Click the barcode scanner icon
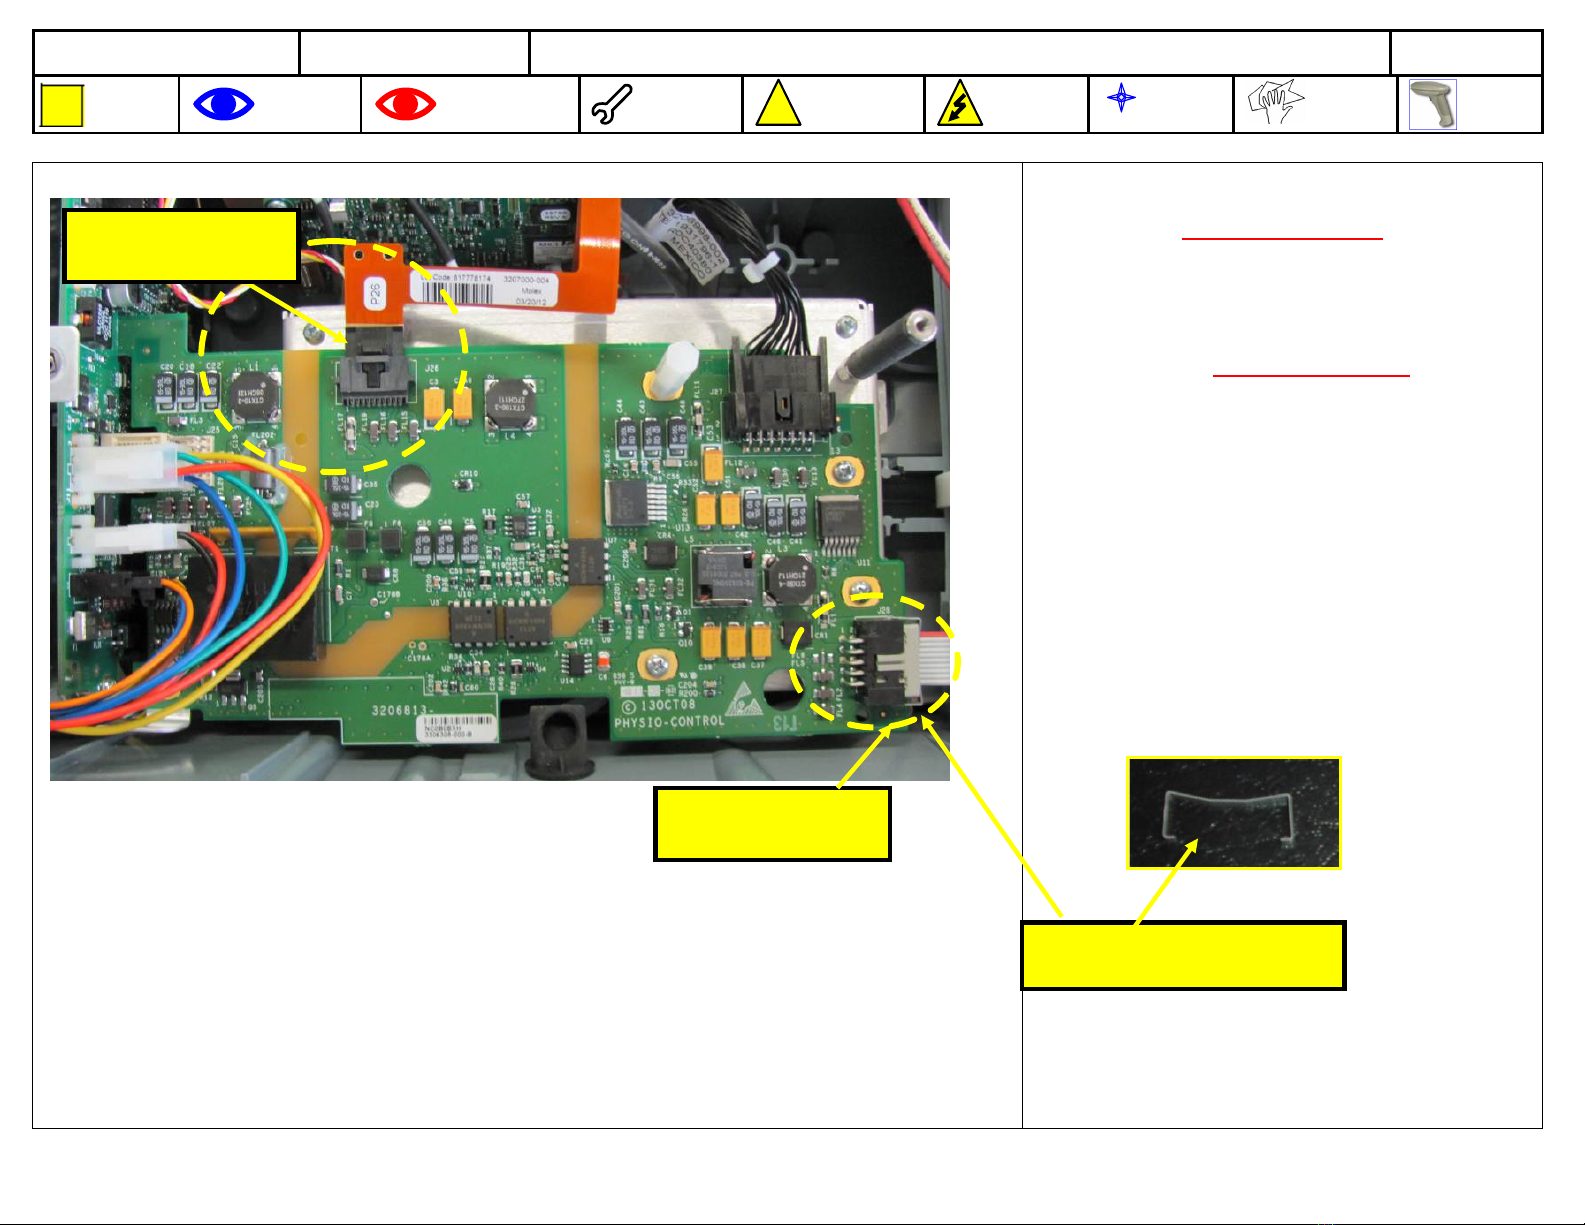 (1432, 105)
